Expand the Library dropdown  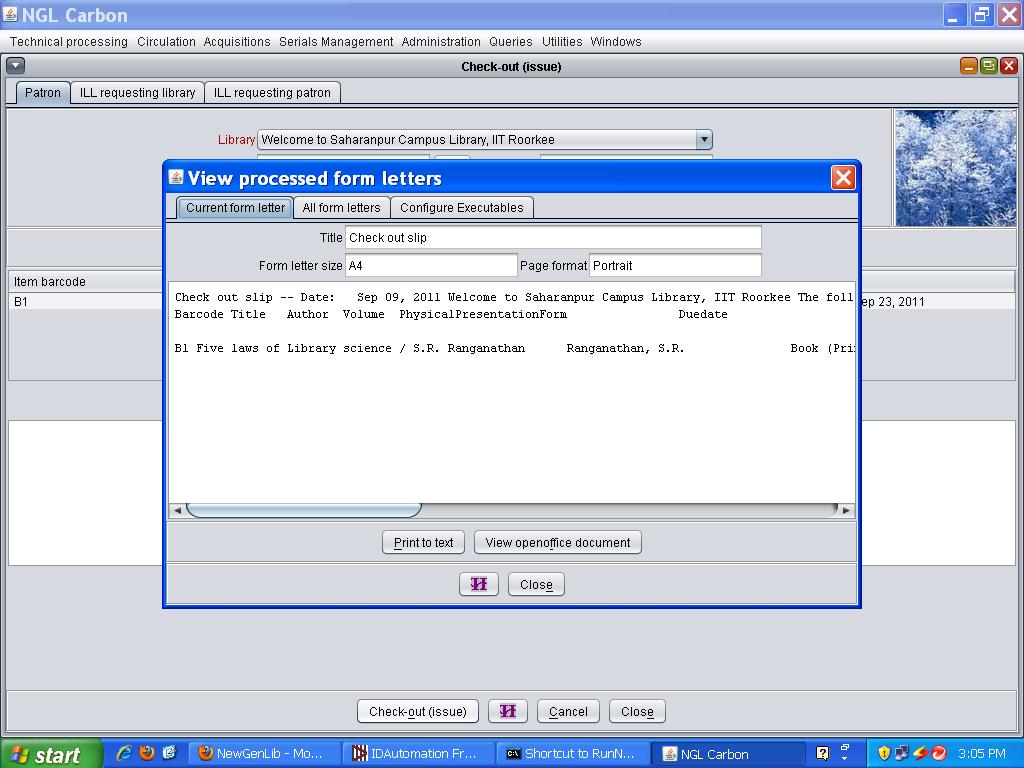[703, 140]
